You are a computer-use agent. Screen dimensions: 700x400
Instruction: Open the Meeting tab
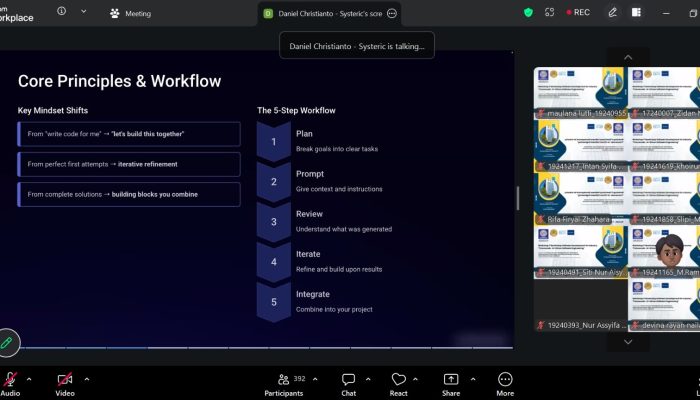coord(130,13)
